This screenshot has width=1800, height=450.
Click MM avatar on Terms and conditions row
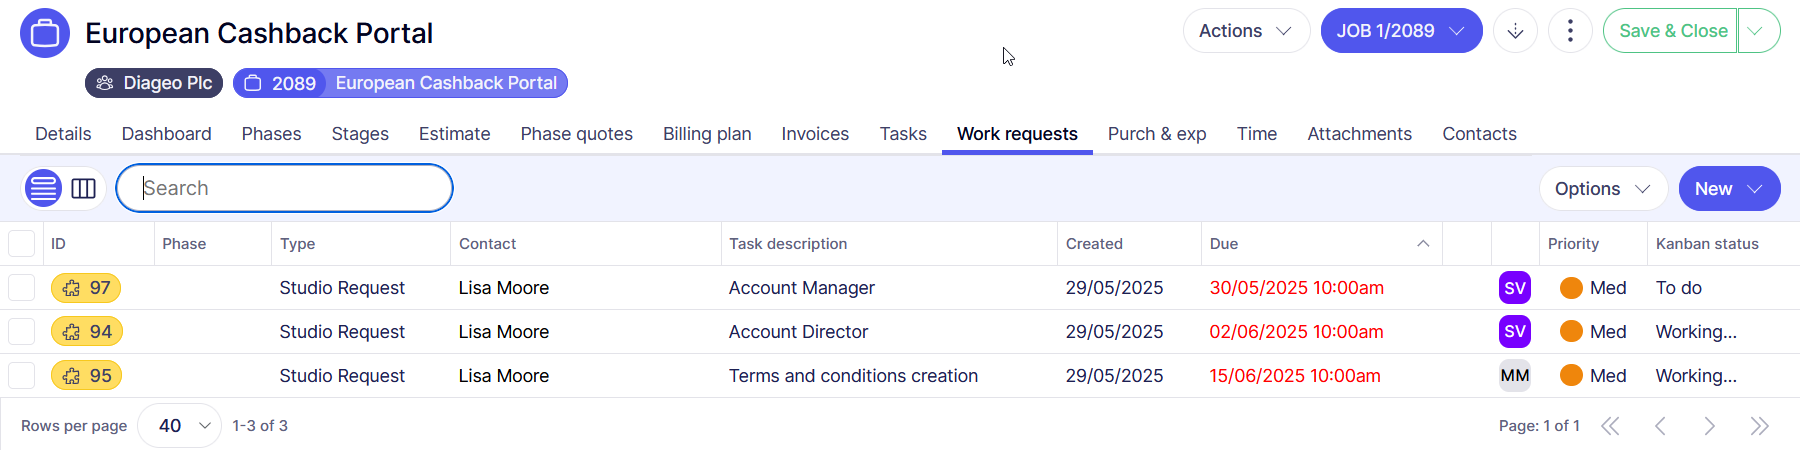coord(1514,376)
